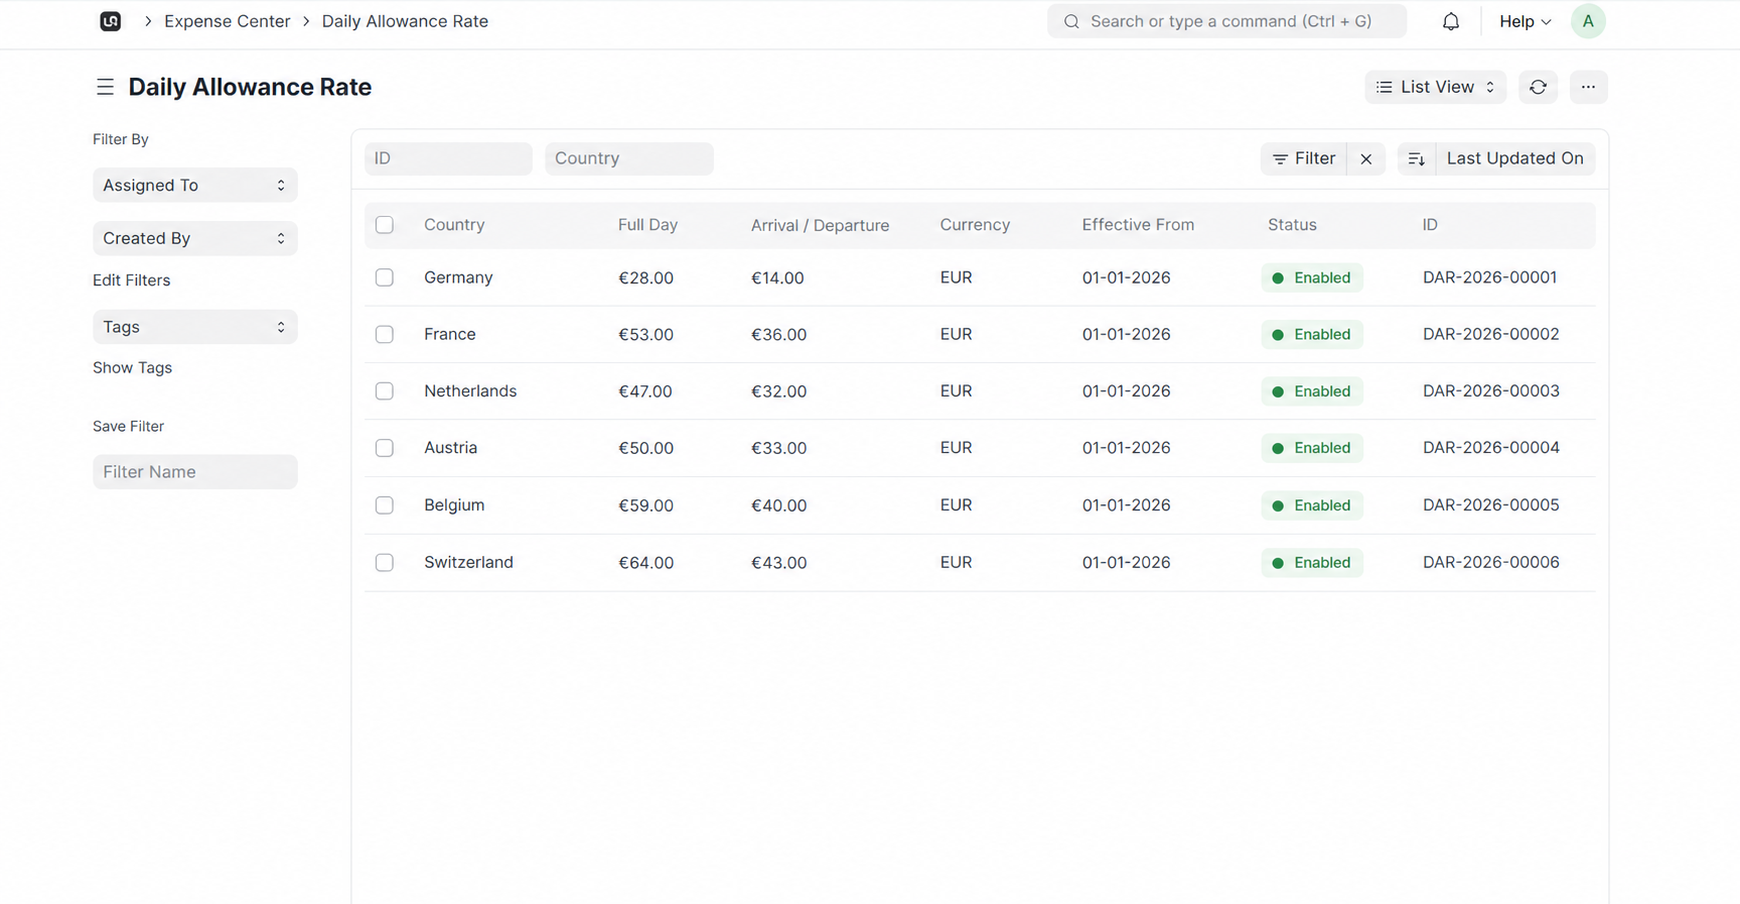
Task: Click the Filter button
Action: 1303,159
